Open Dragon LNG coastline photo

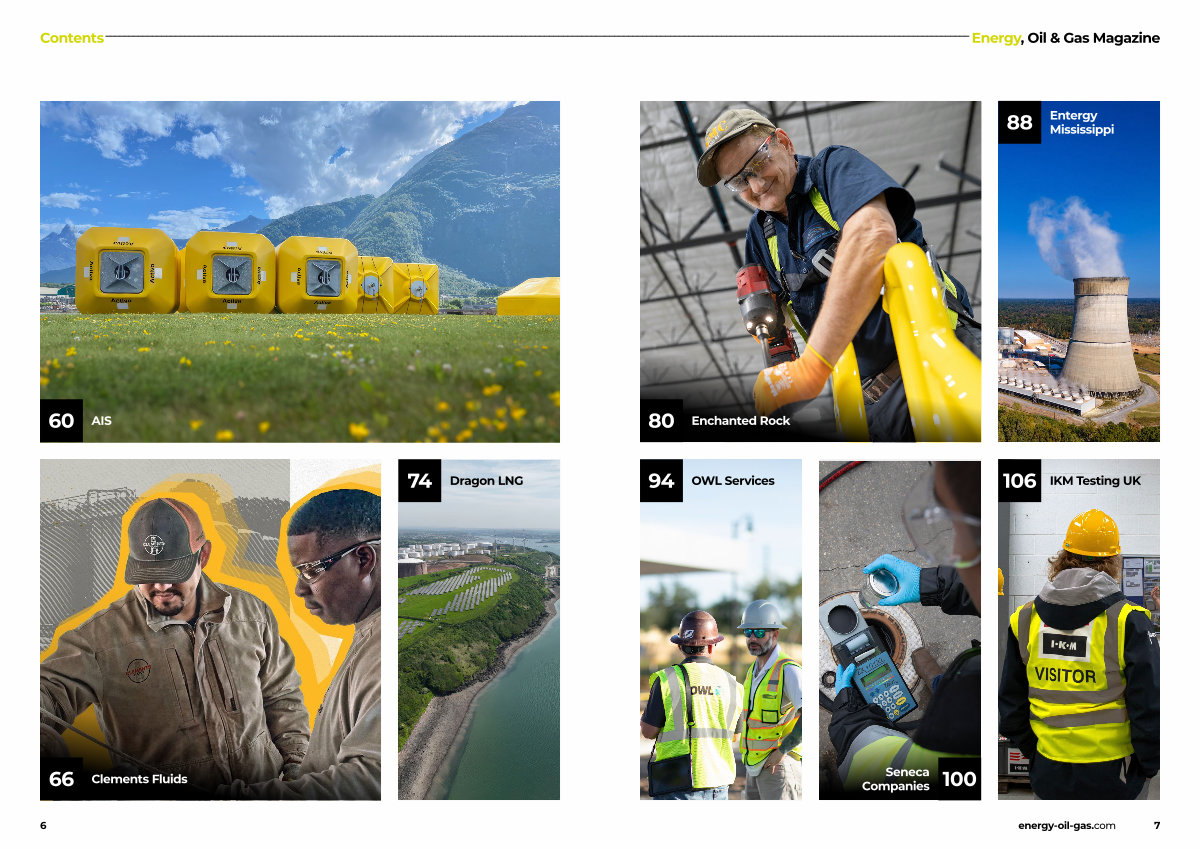[479, 630]
